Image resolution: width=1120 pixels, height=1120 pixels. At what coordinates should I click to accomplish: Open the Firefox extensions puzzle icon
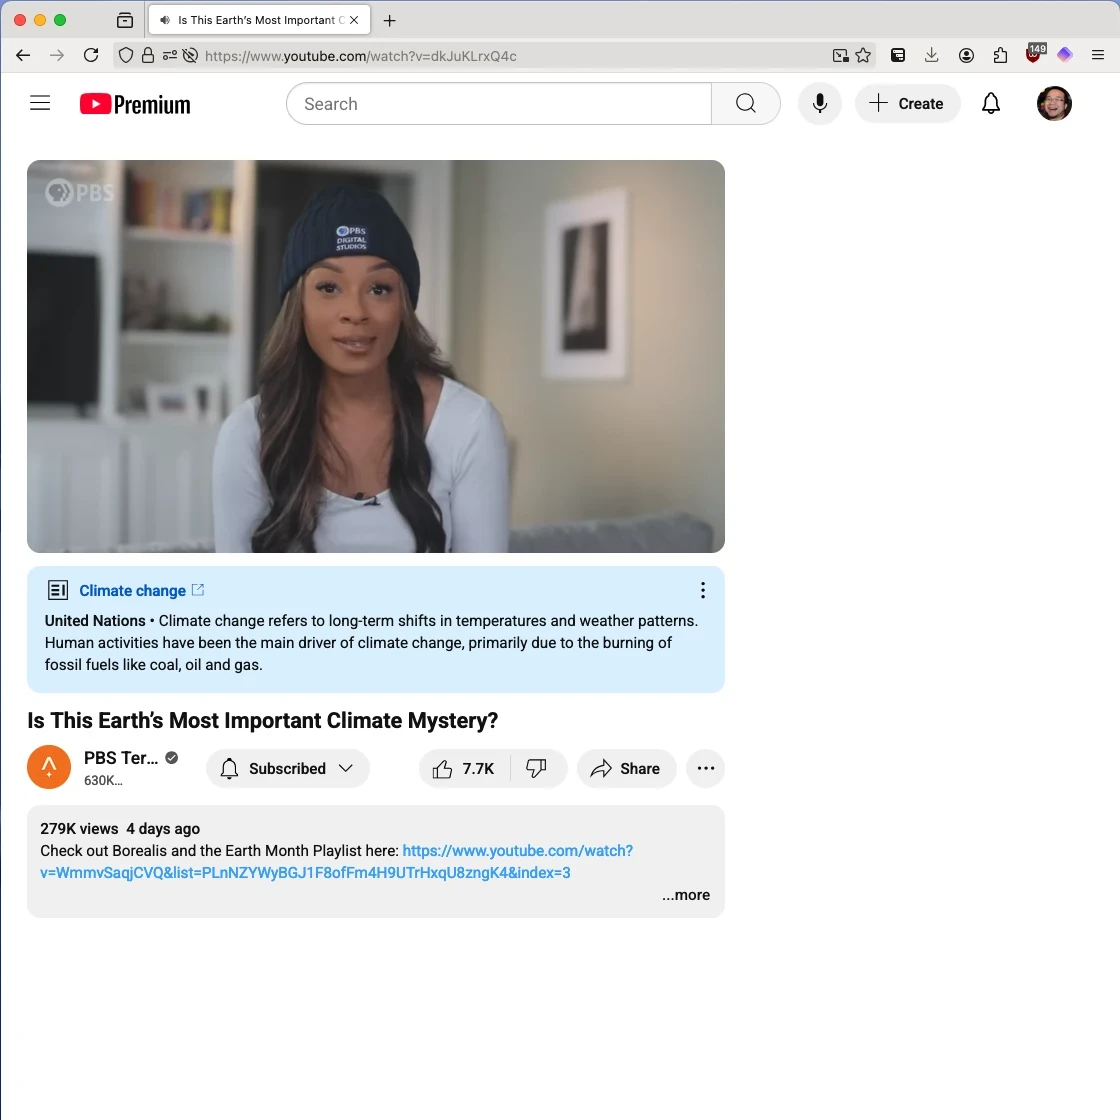coord(999,56)
